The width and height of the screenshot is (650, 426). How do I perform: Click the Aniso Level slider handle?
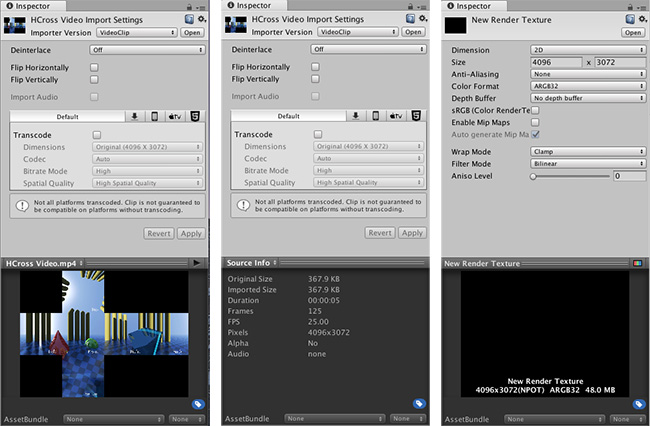point(534,176)
